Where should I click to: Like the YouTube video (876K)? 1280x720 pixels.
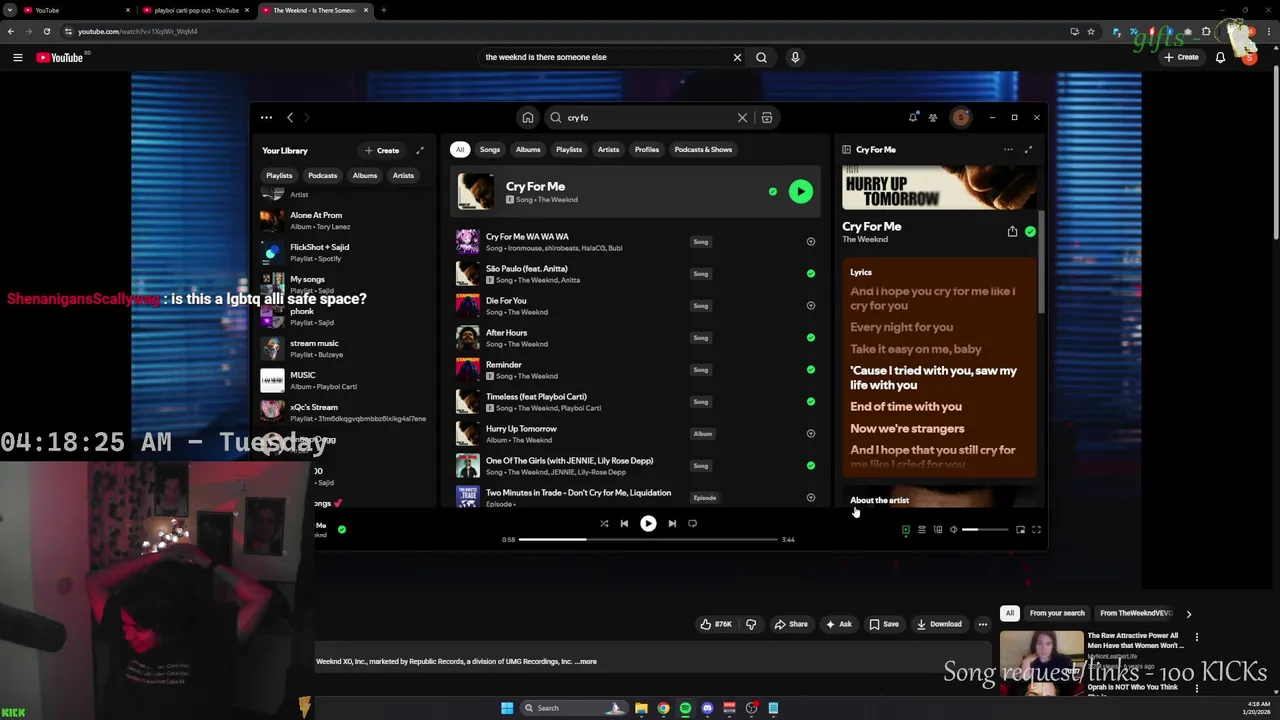click(717, 624)
